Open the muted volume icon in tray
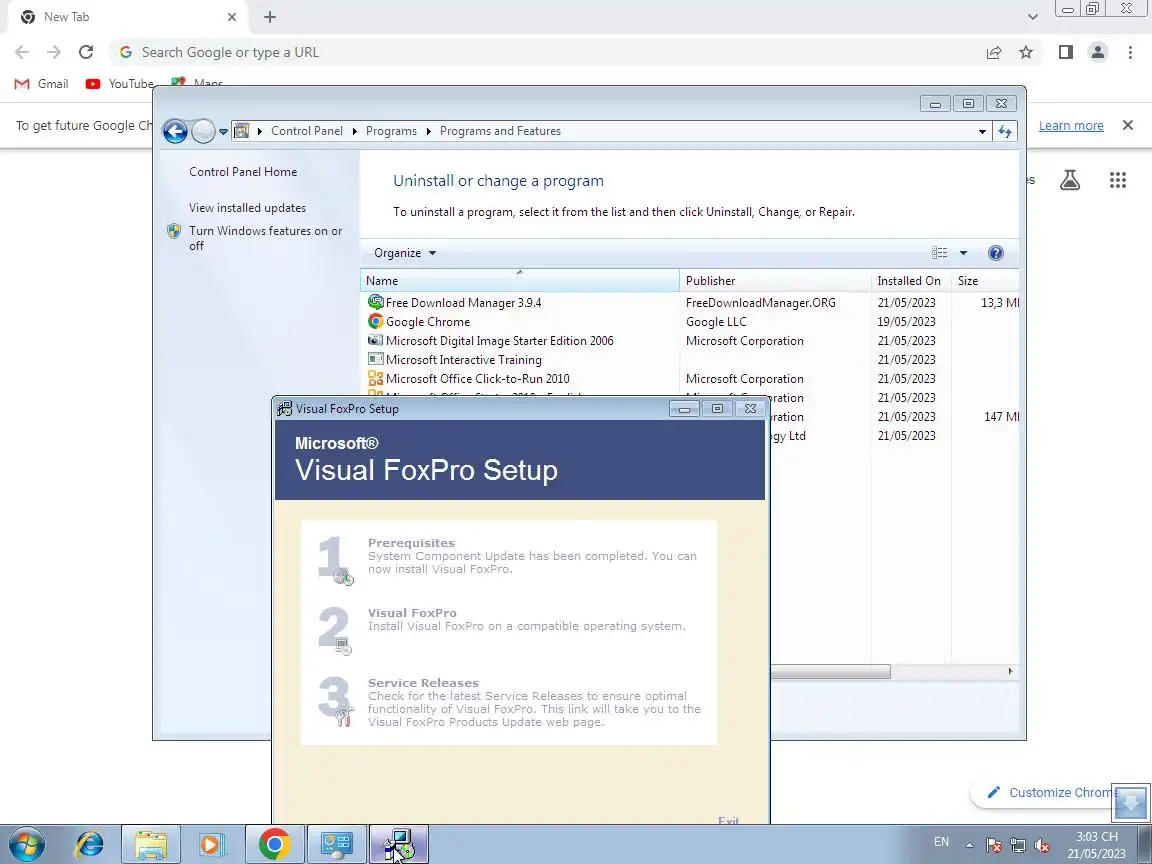 click(x=1041, y=845)
